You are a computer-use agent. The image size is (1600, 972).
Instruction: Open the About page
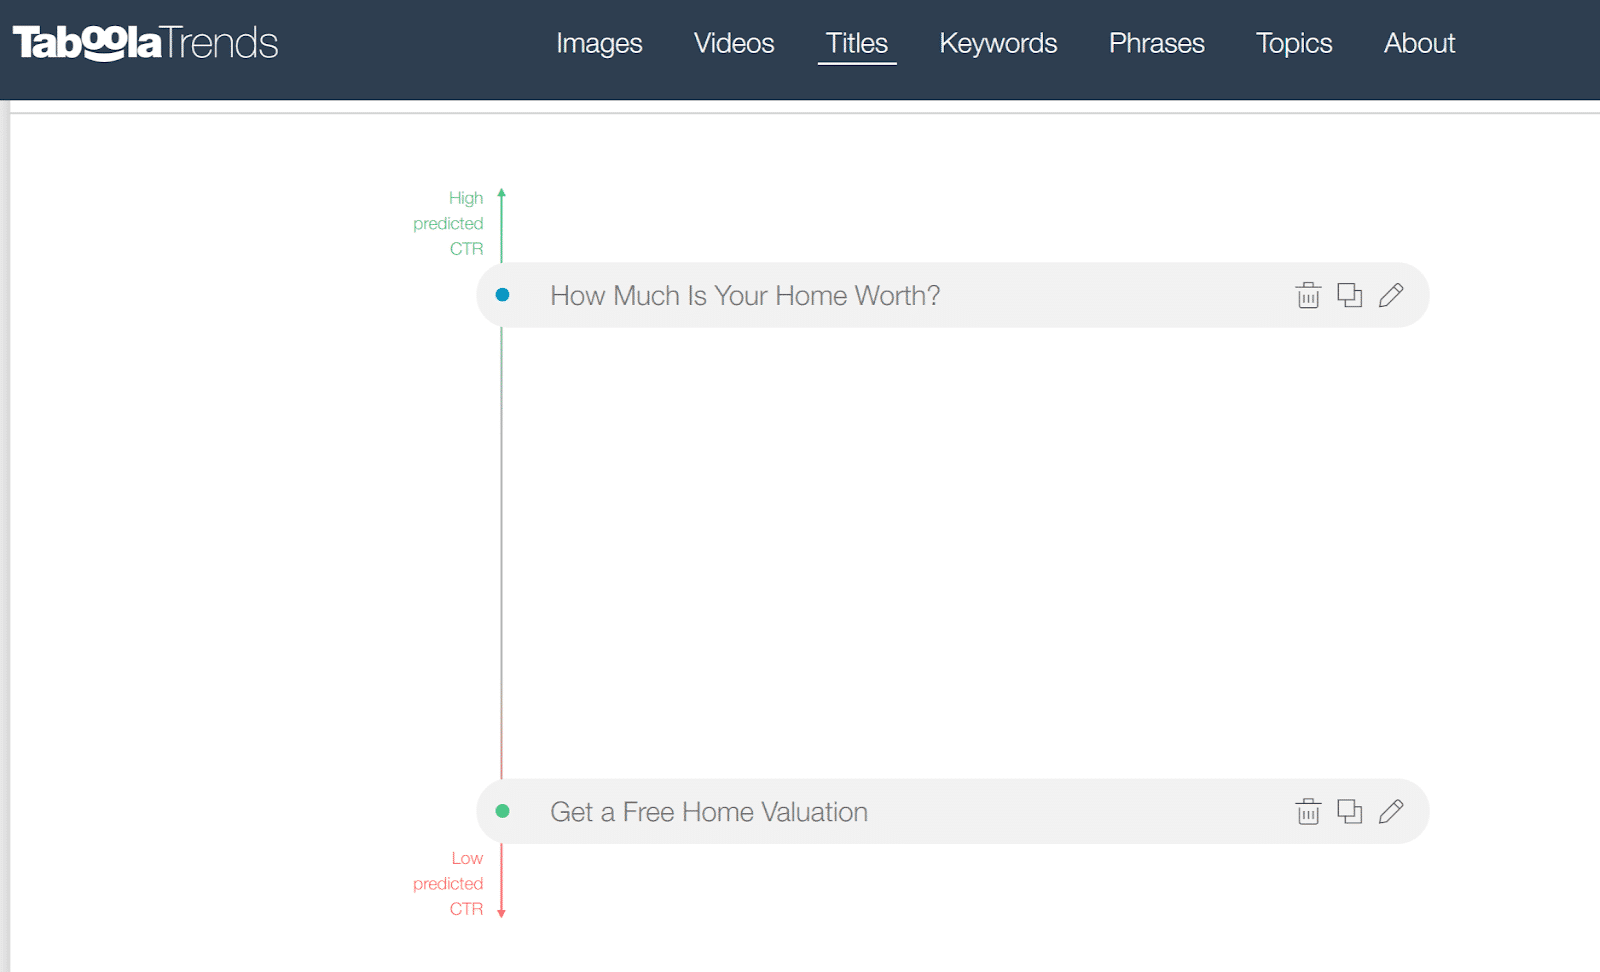point(1419,43)
